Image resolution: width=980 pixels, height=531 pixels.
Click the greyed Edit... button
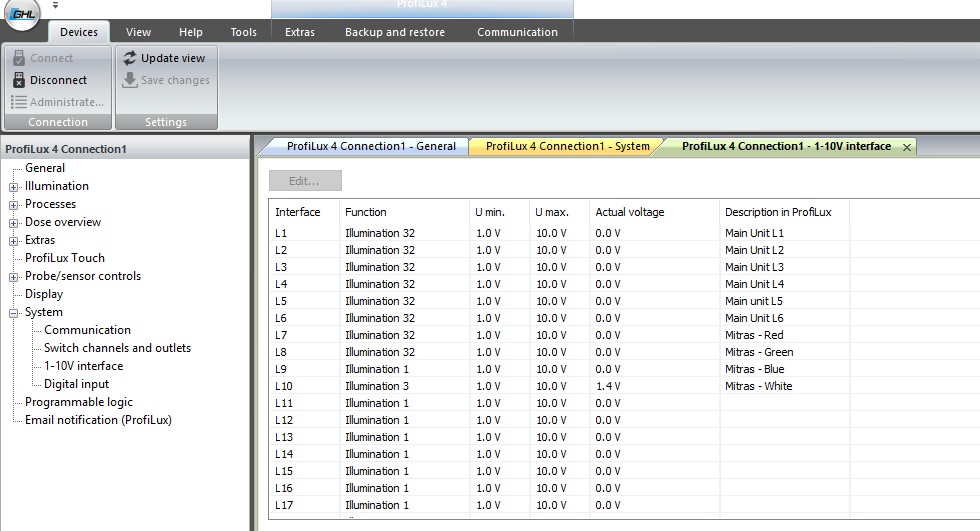point(305,181)
